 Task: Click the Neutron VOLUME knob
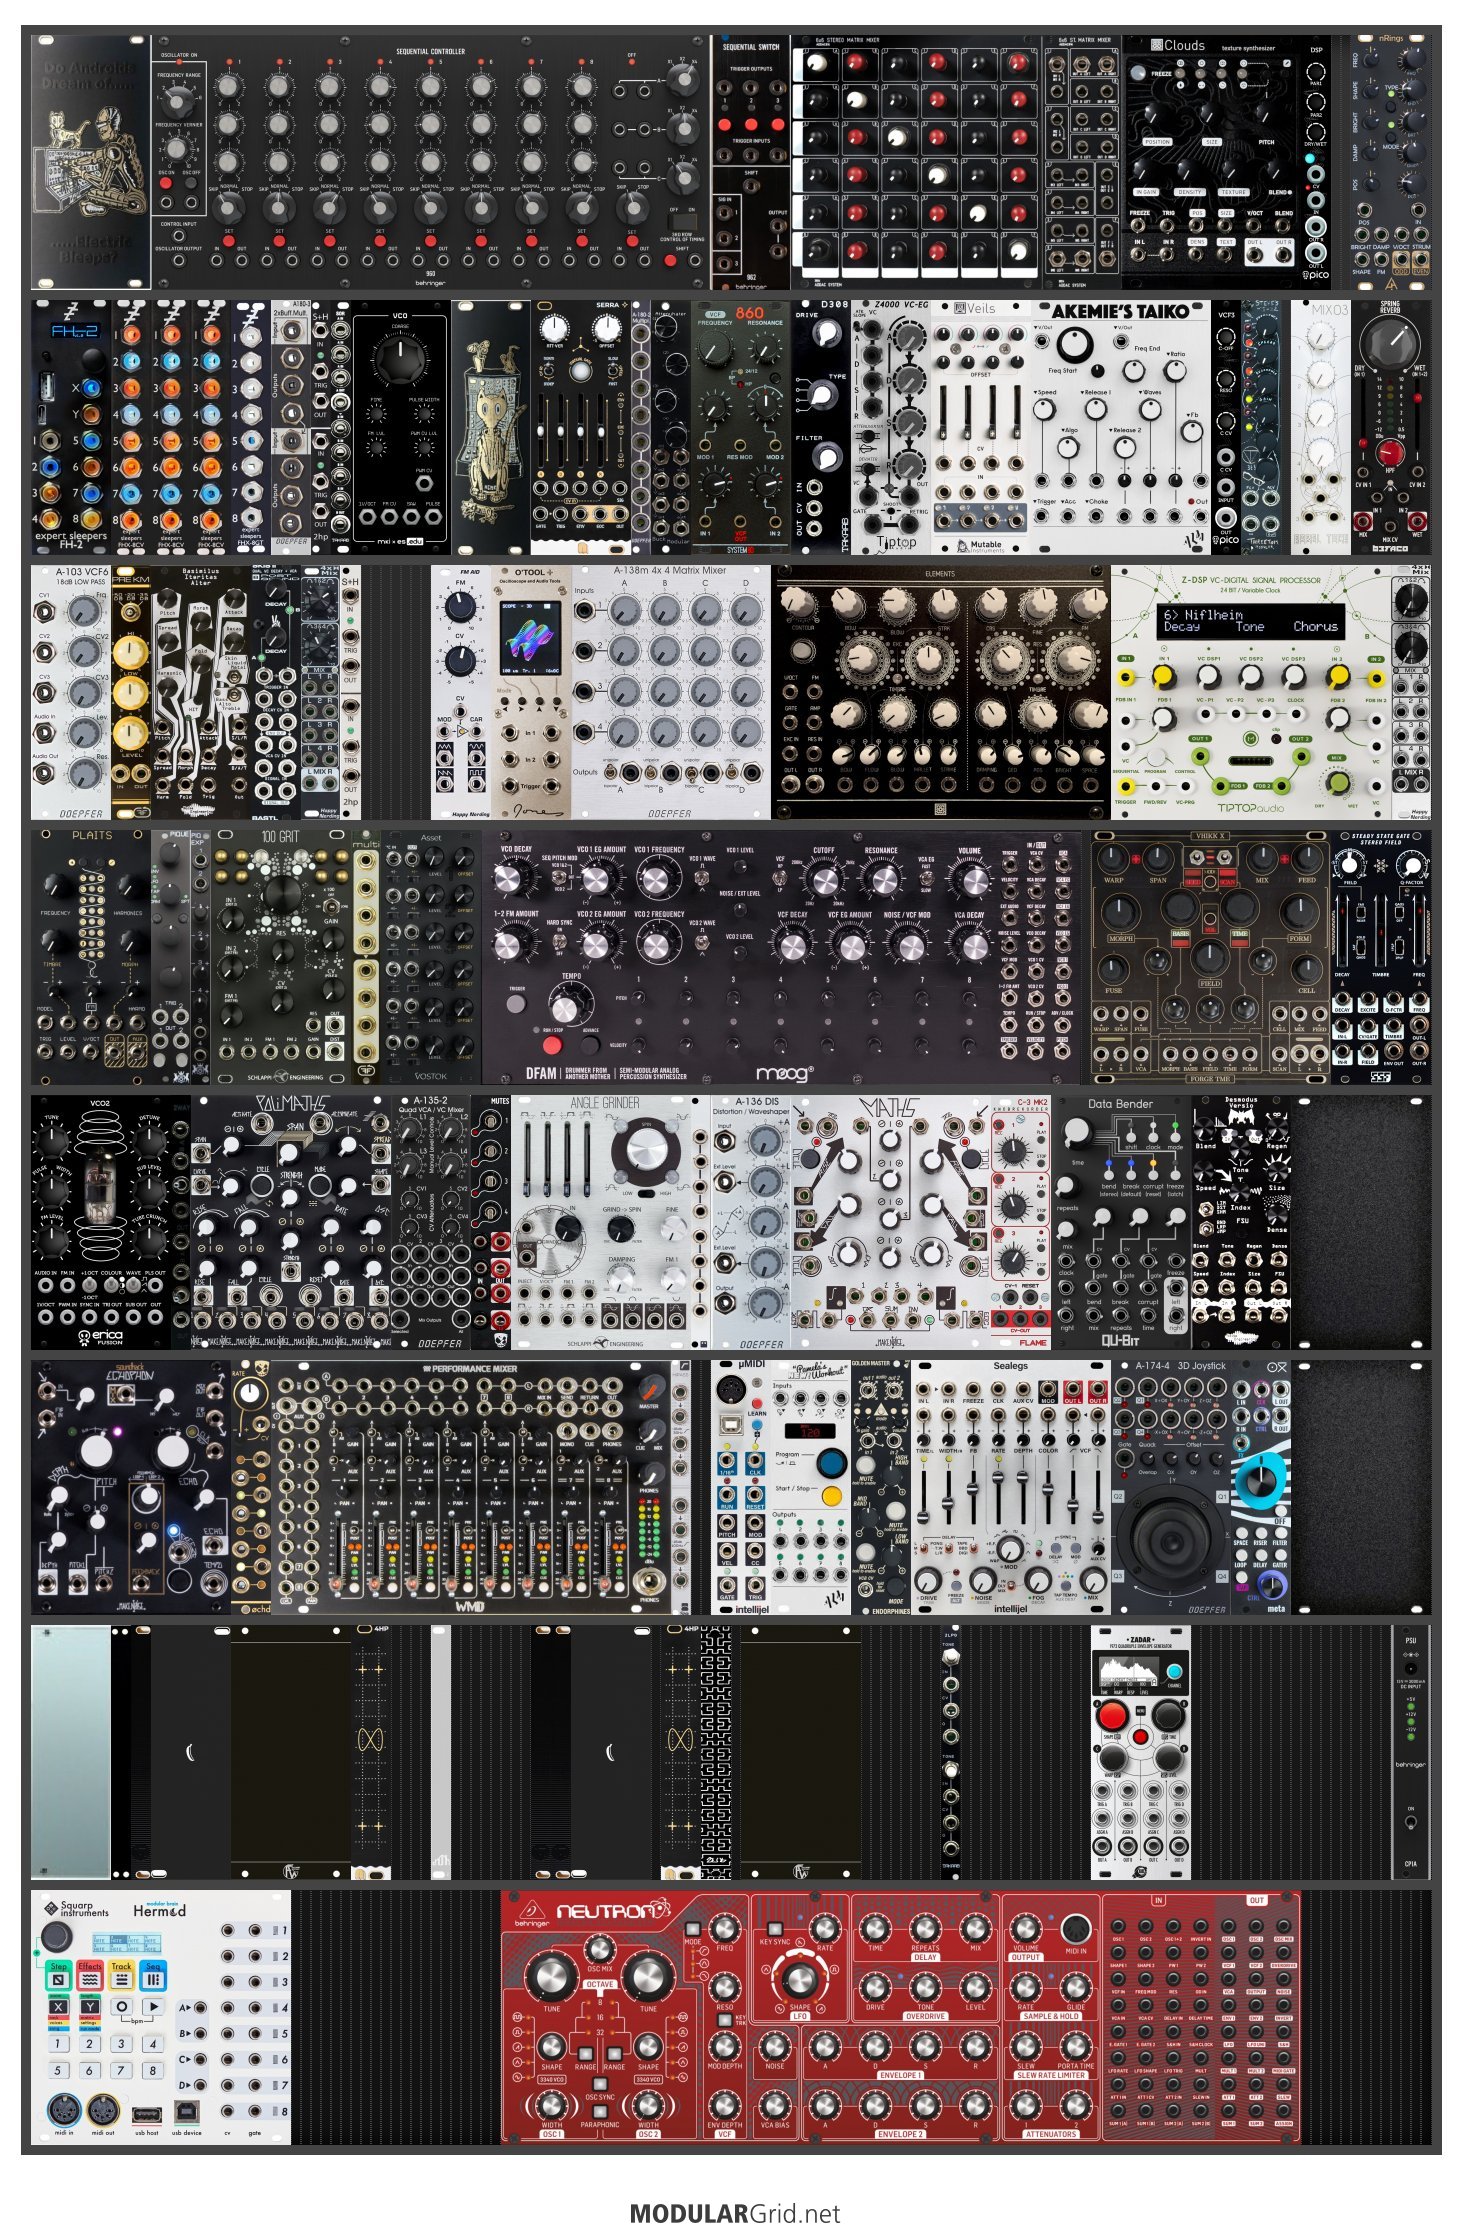[x=1025, y=1927]
